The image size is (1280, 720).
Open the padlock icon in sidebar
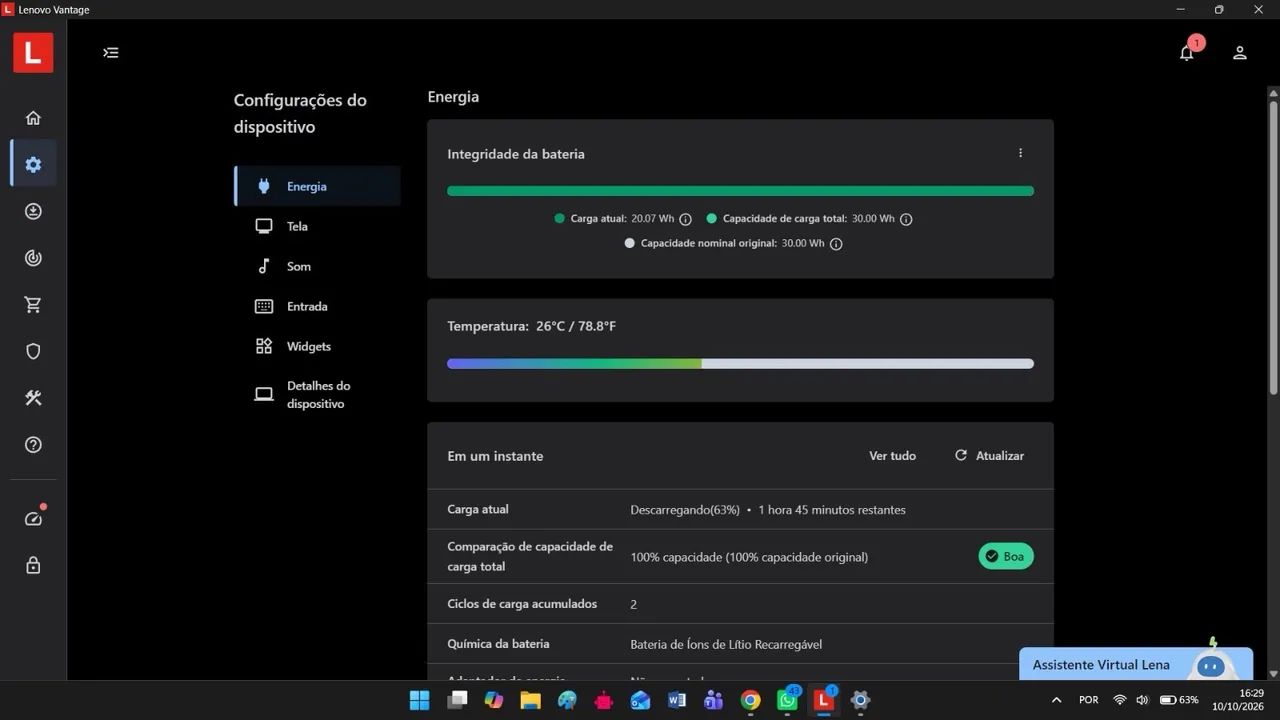[33, 565]
